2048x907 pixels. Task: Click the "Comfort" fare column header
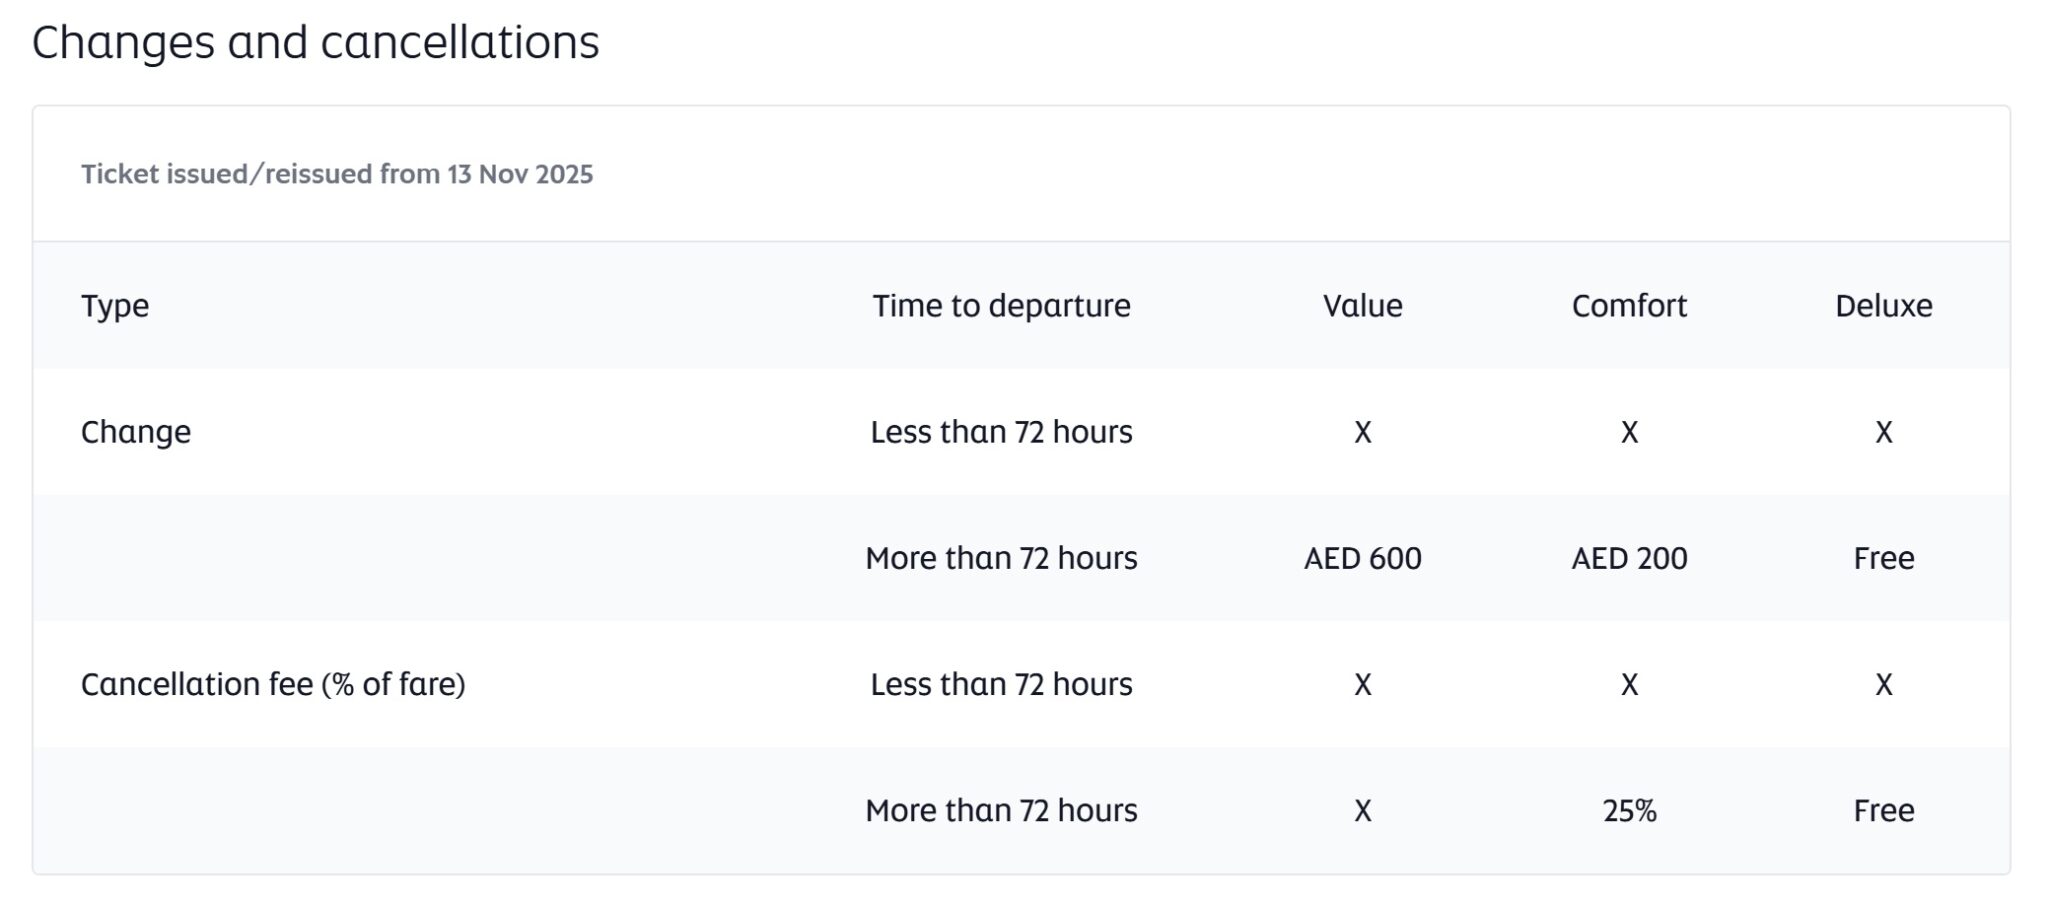tap(1629, 305)
